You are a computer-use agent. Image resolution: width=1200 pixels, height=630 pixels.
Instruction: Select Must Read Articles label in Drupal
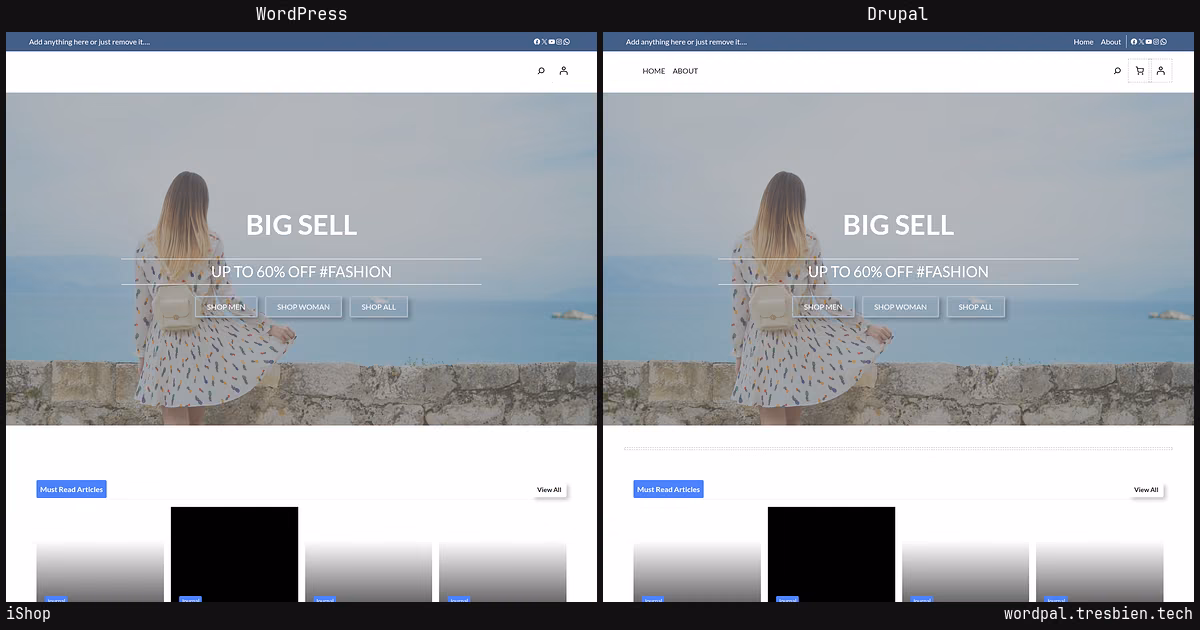(x=668, y=489)
